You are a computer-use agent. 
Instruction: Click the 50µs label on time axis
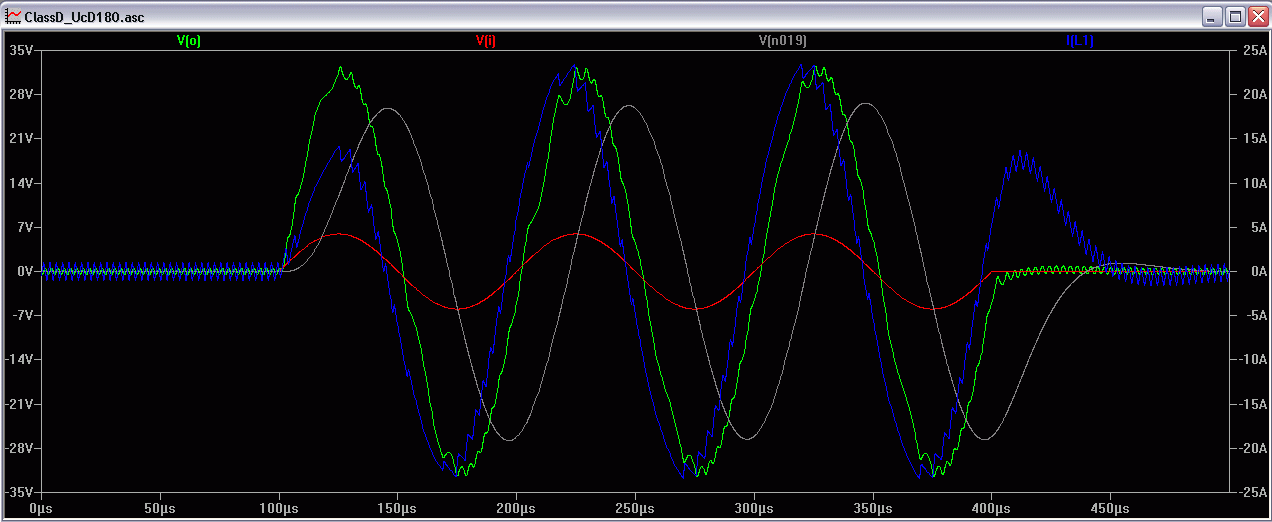(x=160, y=508)
